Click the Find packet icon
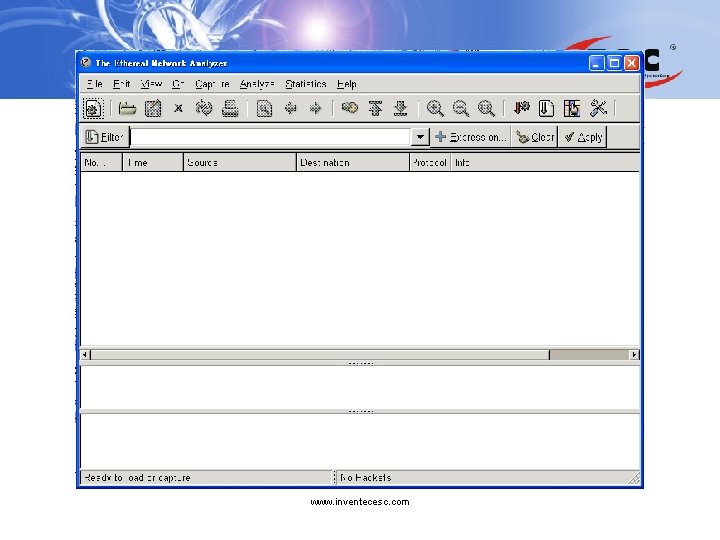The width and height of the screenshot is (720, 540). pyautogui.click(x=264, y=109)
